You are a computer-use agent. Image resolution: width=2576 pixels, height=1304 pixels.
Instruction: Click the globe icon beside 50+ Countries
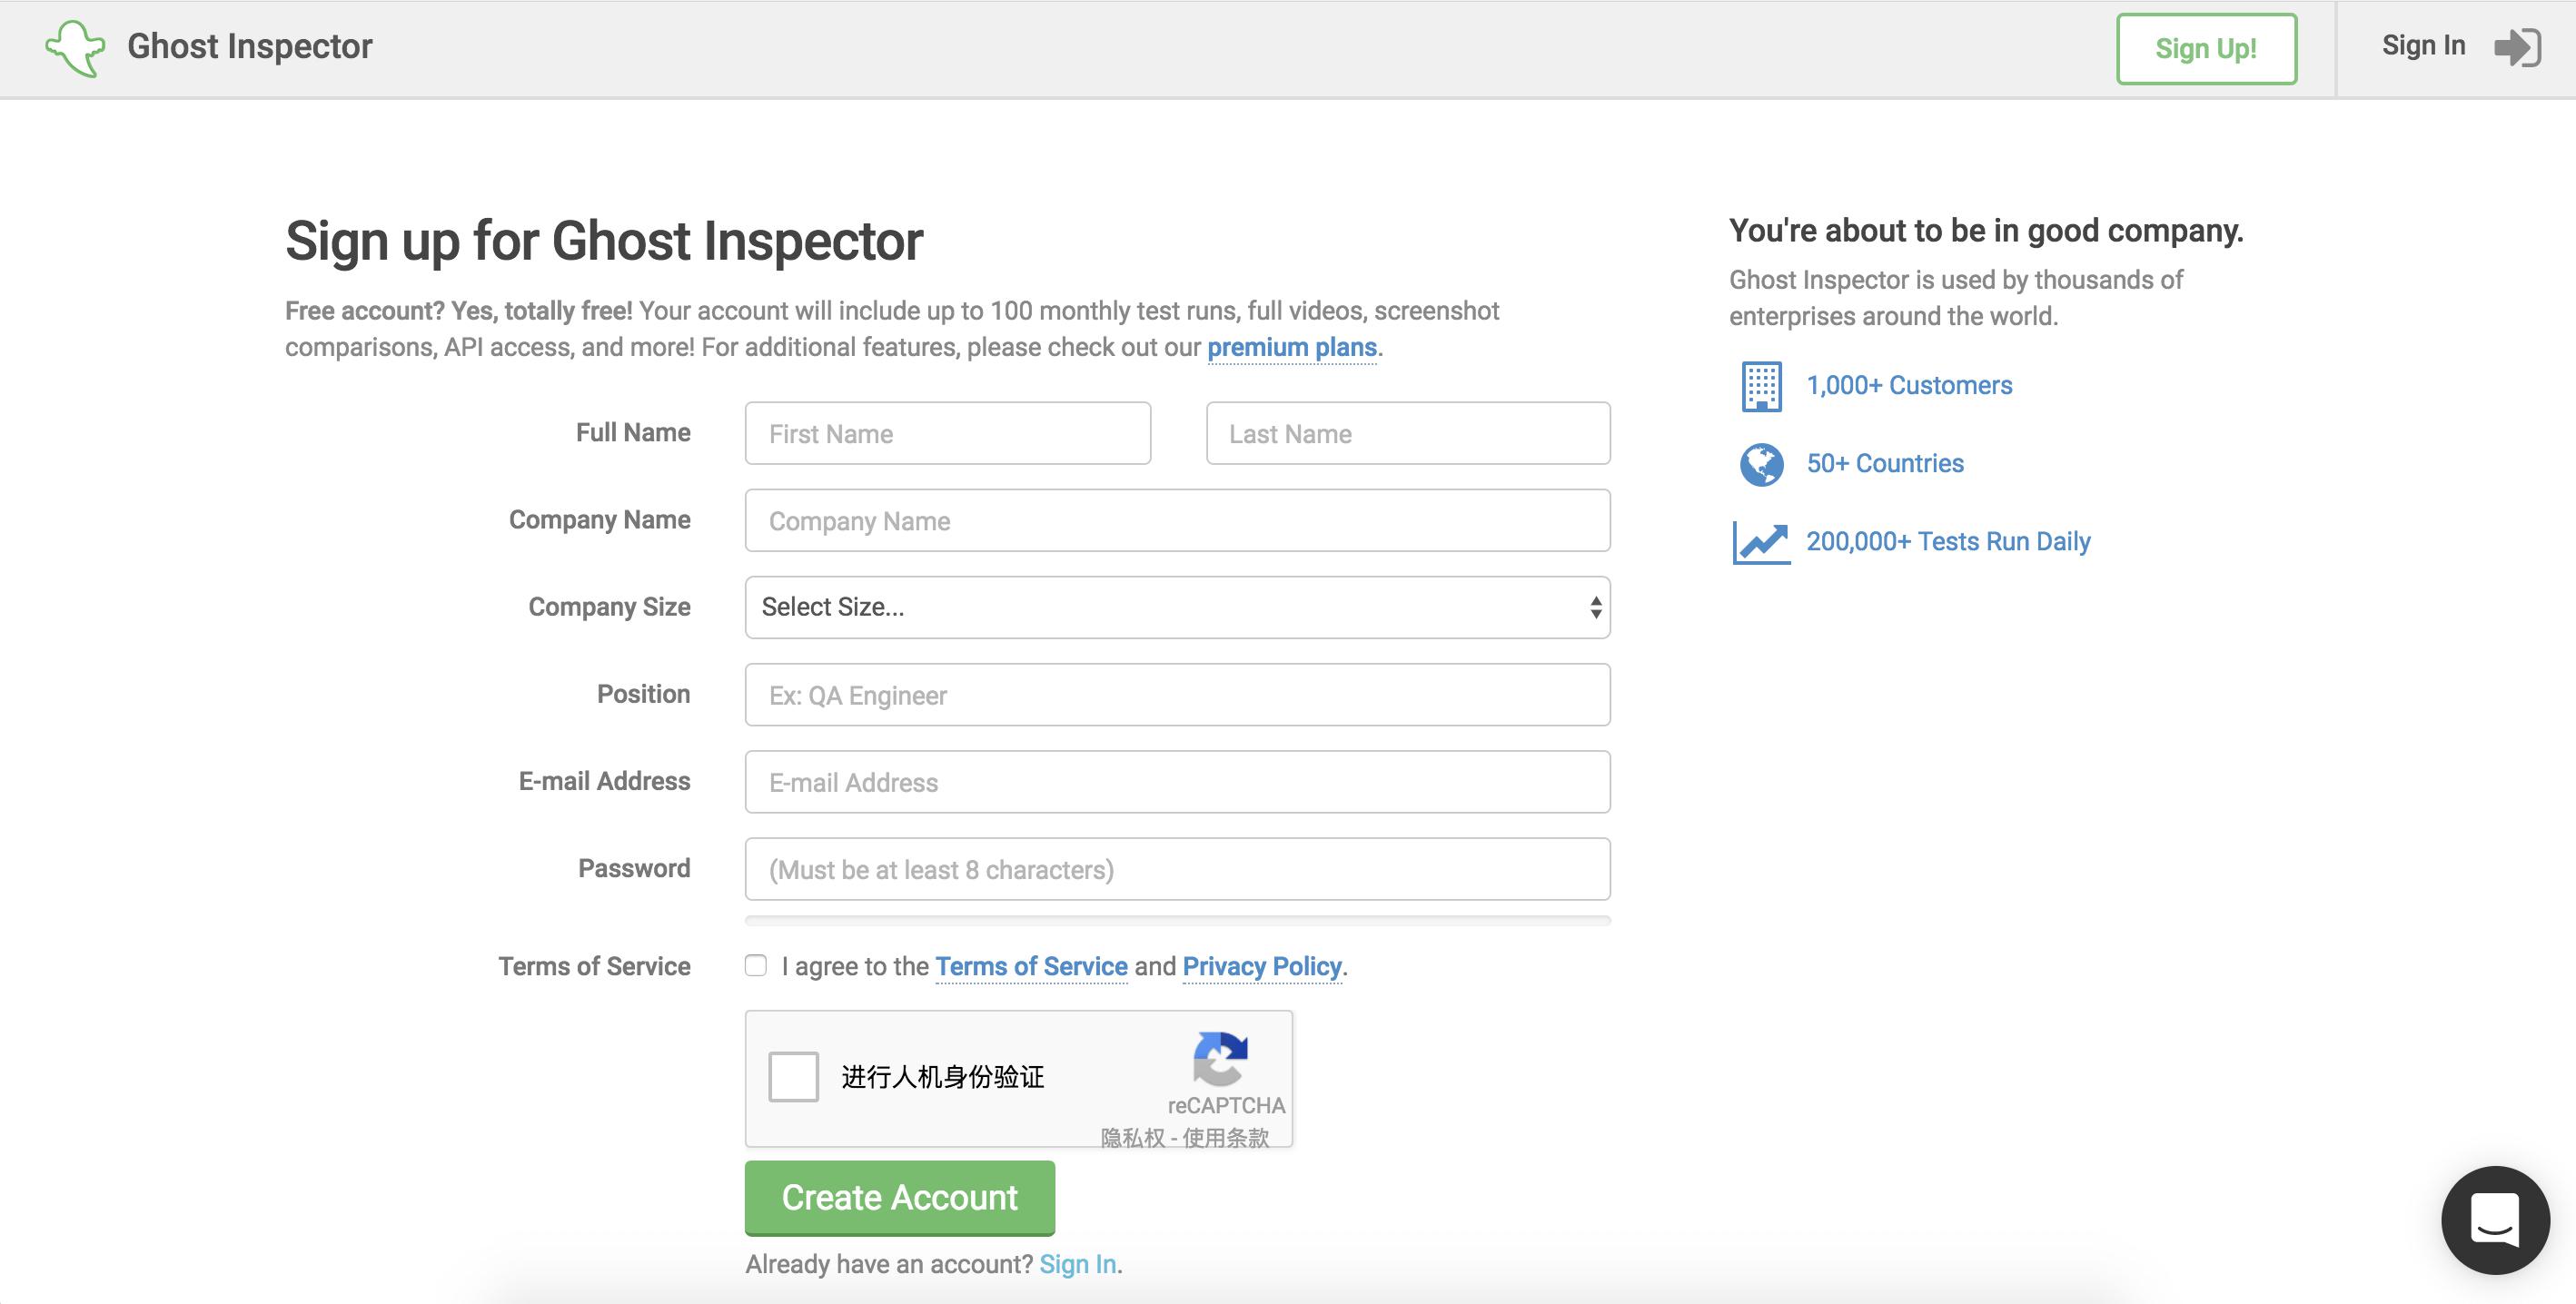(x=1761, y=464)
